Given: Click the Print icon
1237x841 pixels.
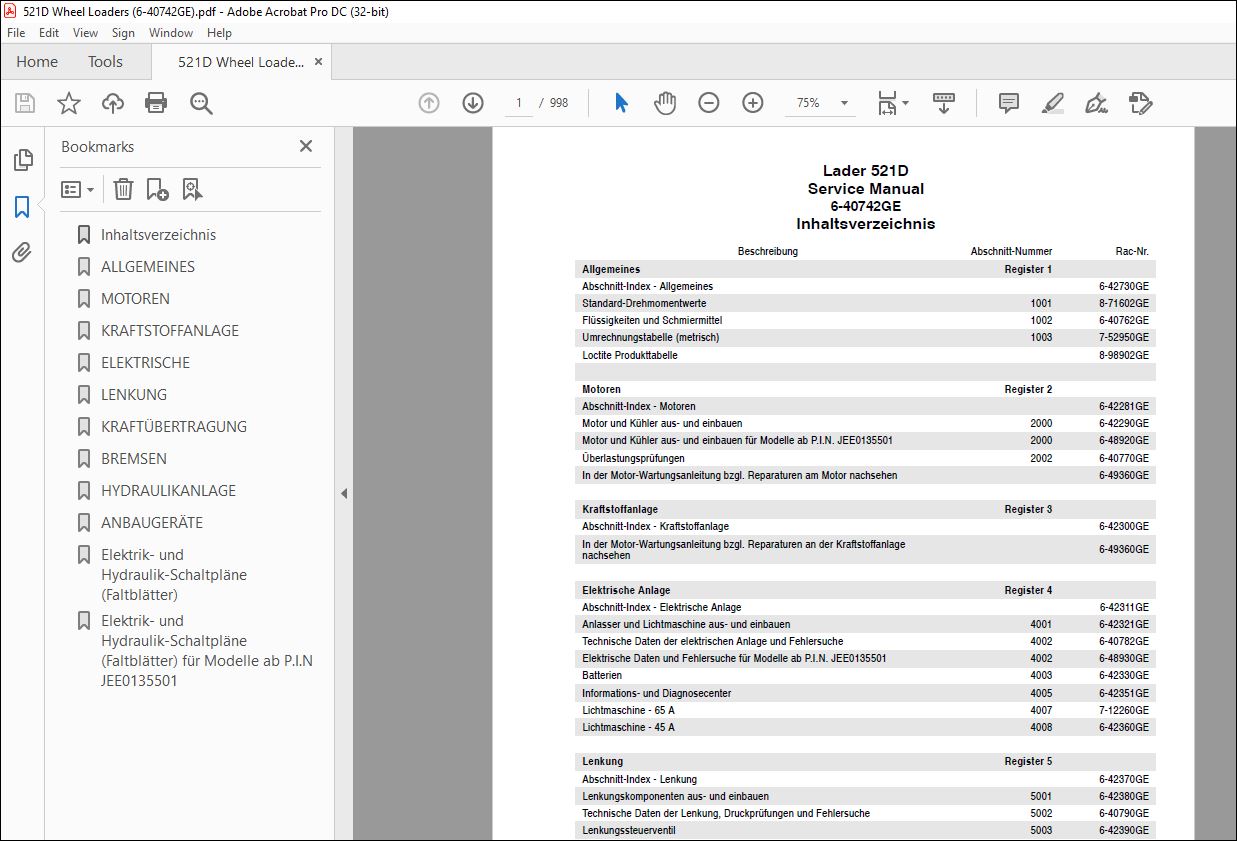Looking at the screenshot, I should [x=156, y=103].
